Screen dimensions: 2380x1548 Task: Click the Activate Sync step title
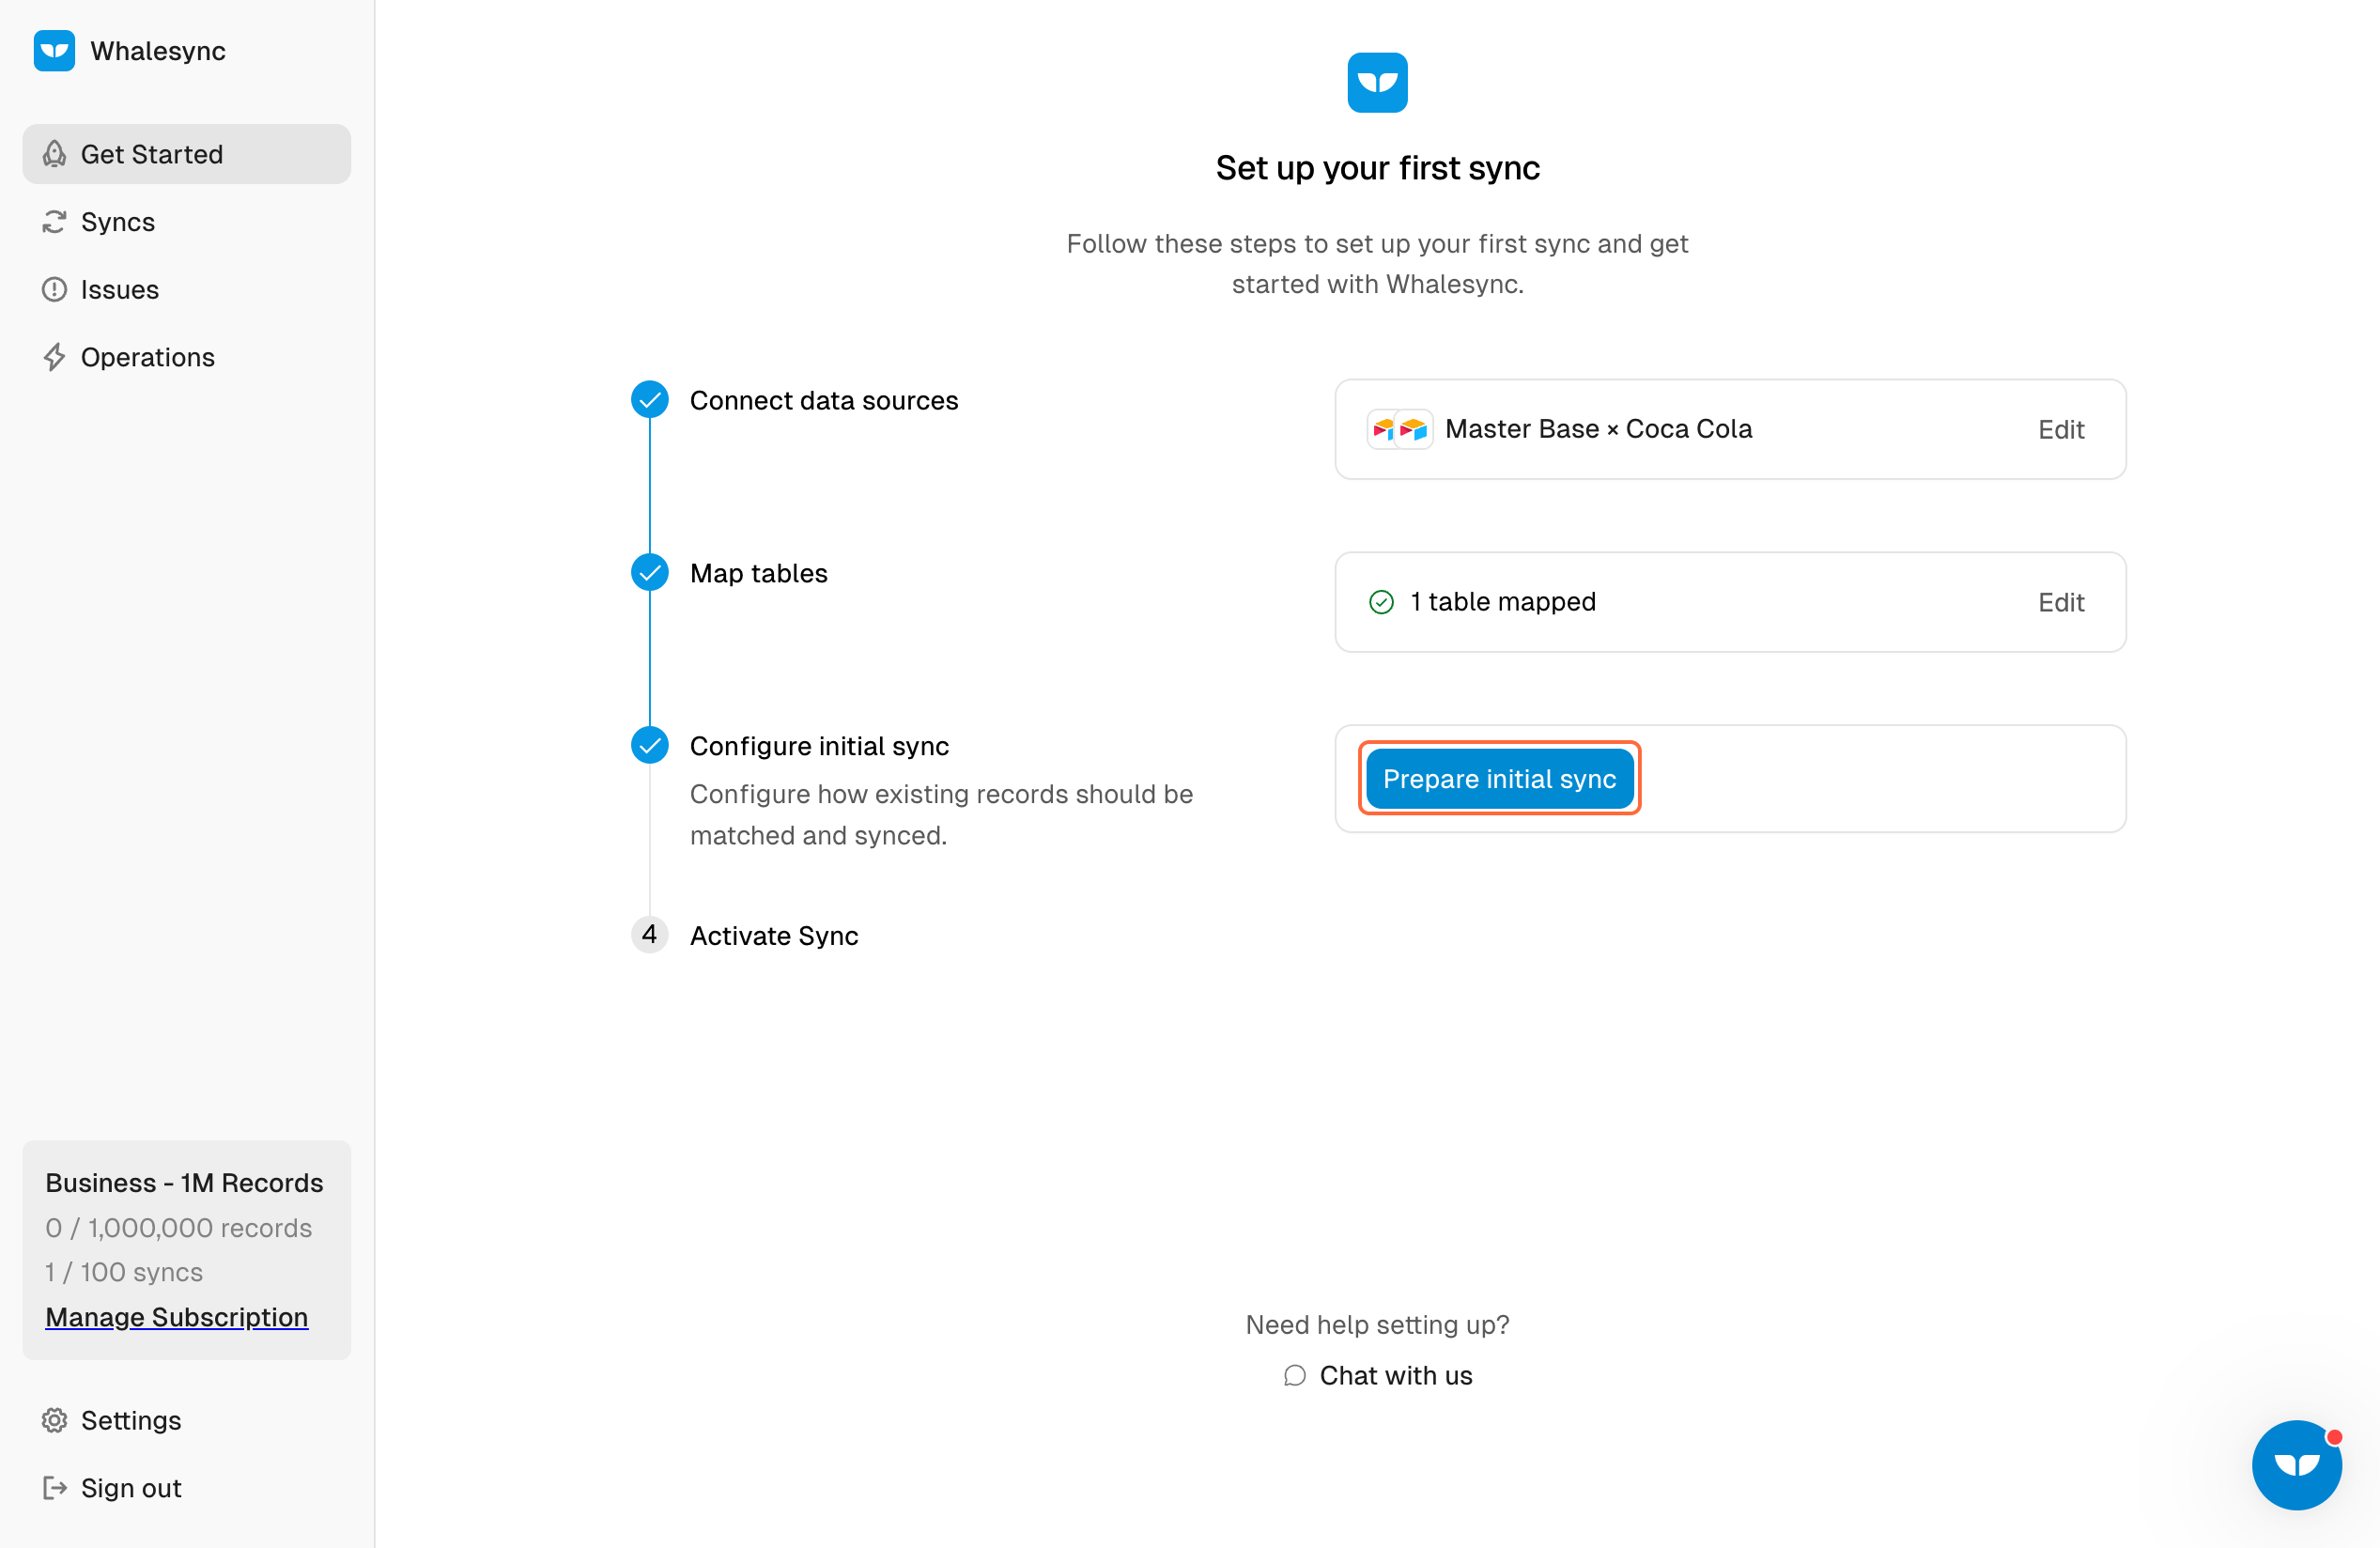tap(774, 936)
